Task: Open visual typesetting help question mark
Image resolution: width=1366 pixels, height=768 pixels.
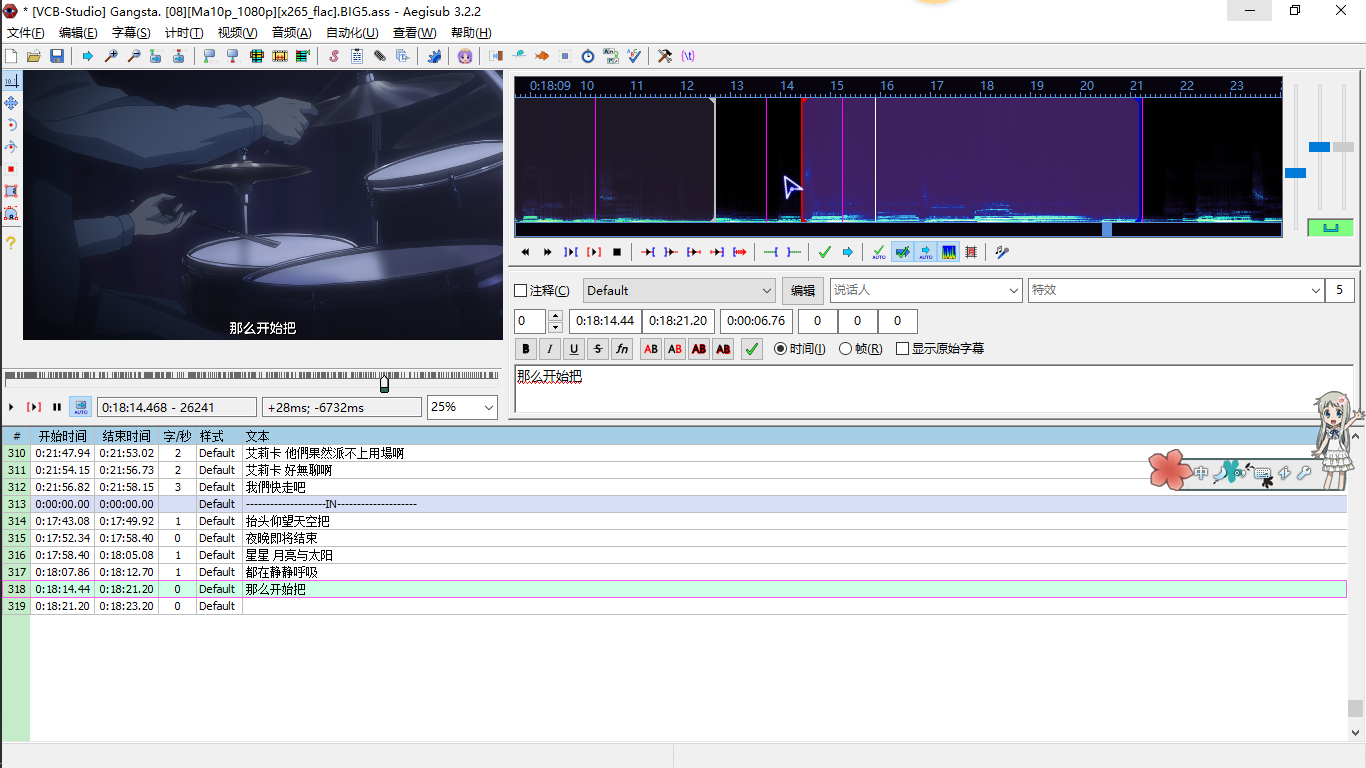Action: 11,242
